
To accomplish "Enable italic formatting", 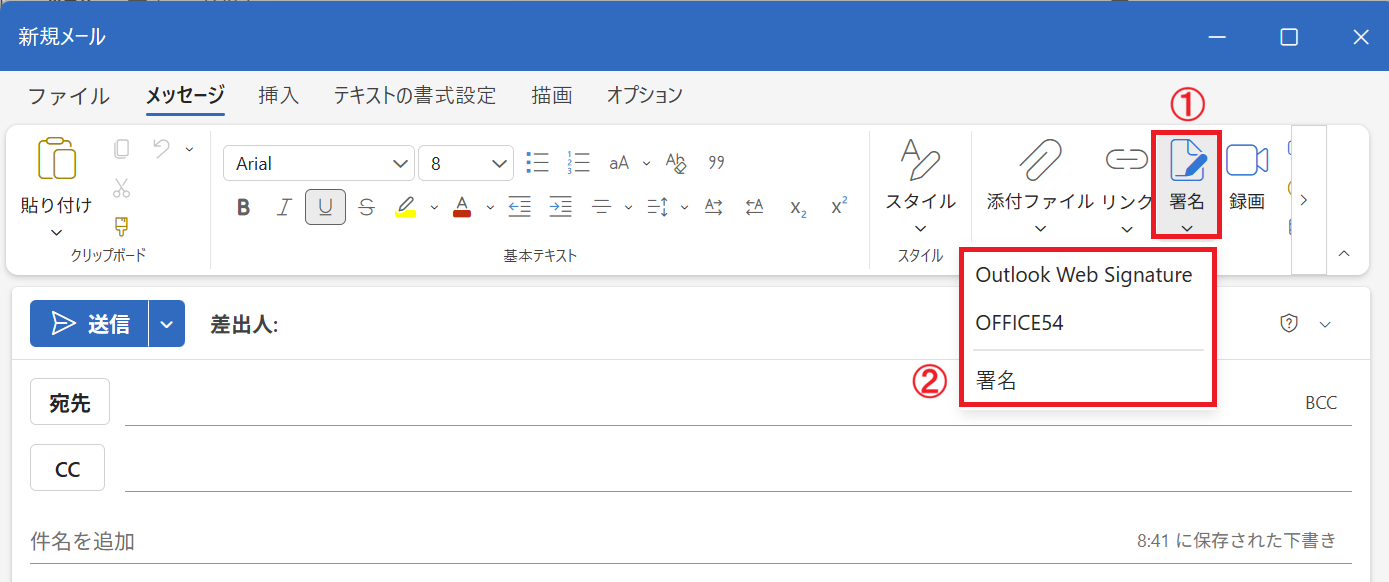I will tap(284, 206).
